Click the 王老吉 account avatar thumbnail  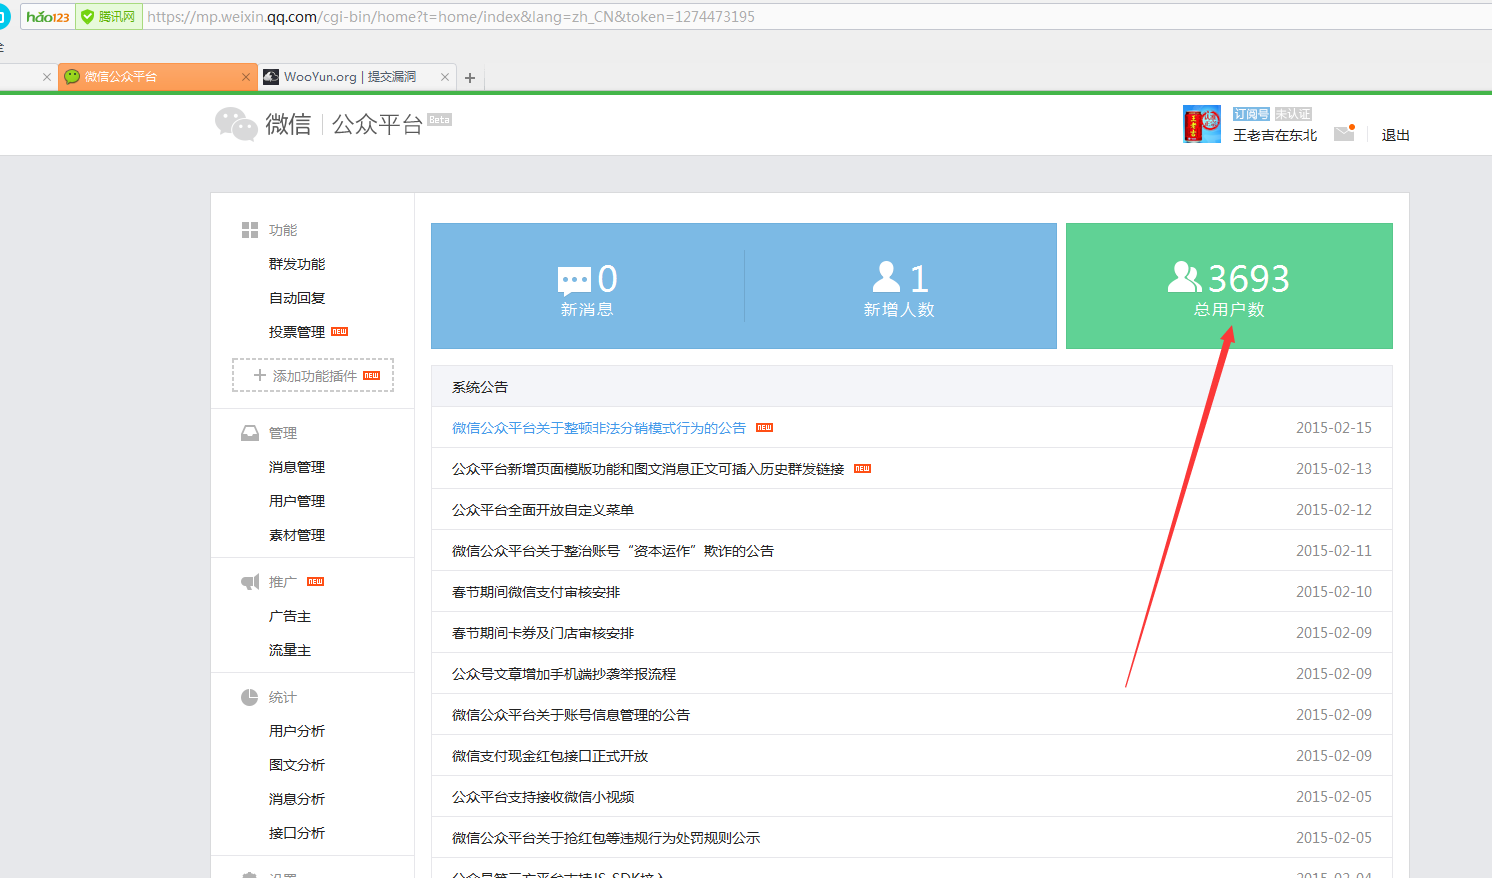(1202, 124)
